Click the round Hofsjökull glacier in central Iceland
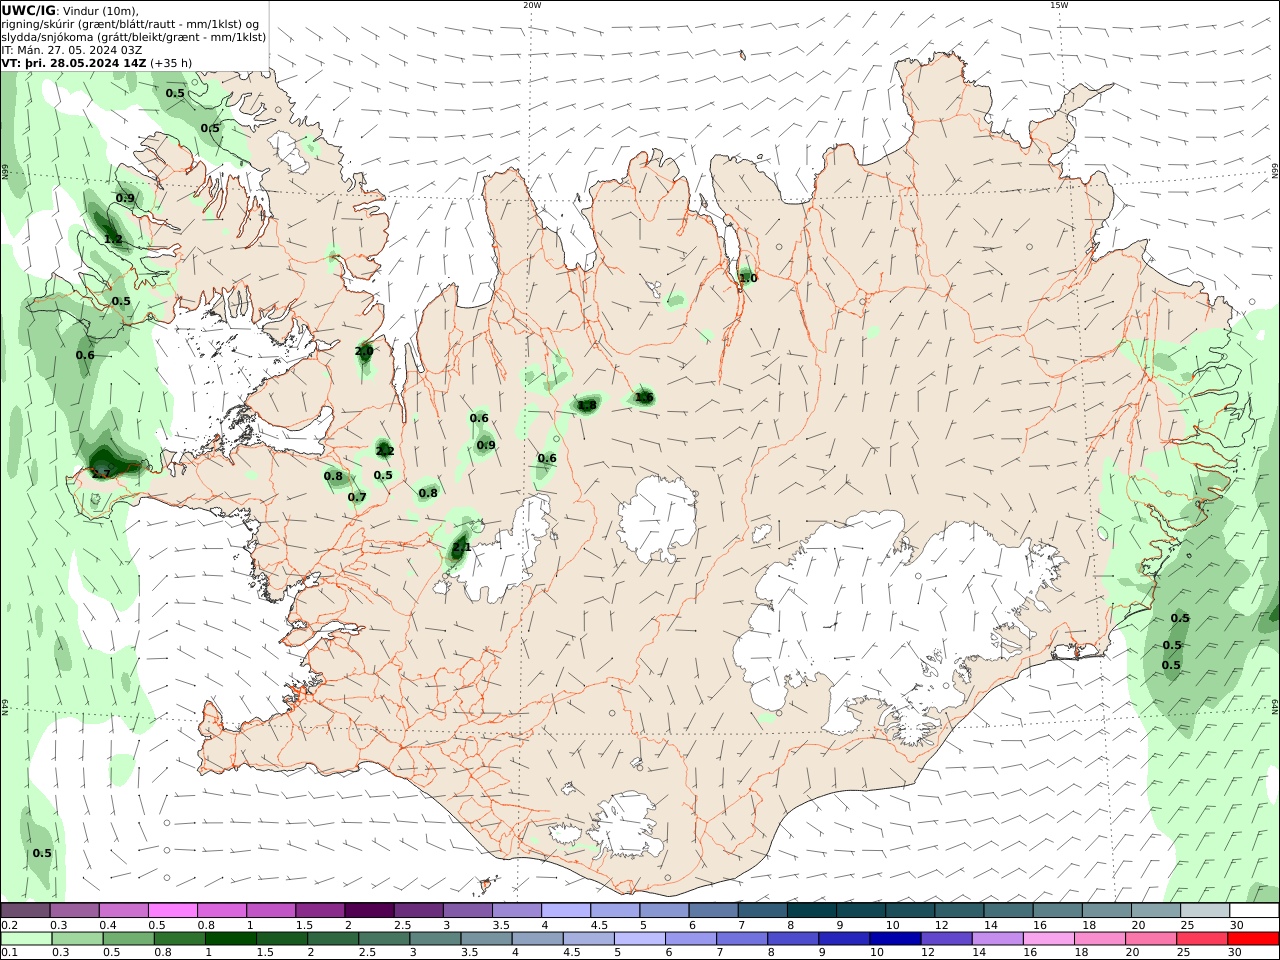The width and height of the screenshot is (1280, 960). tap(657, 520)
